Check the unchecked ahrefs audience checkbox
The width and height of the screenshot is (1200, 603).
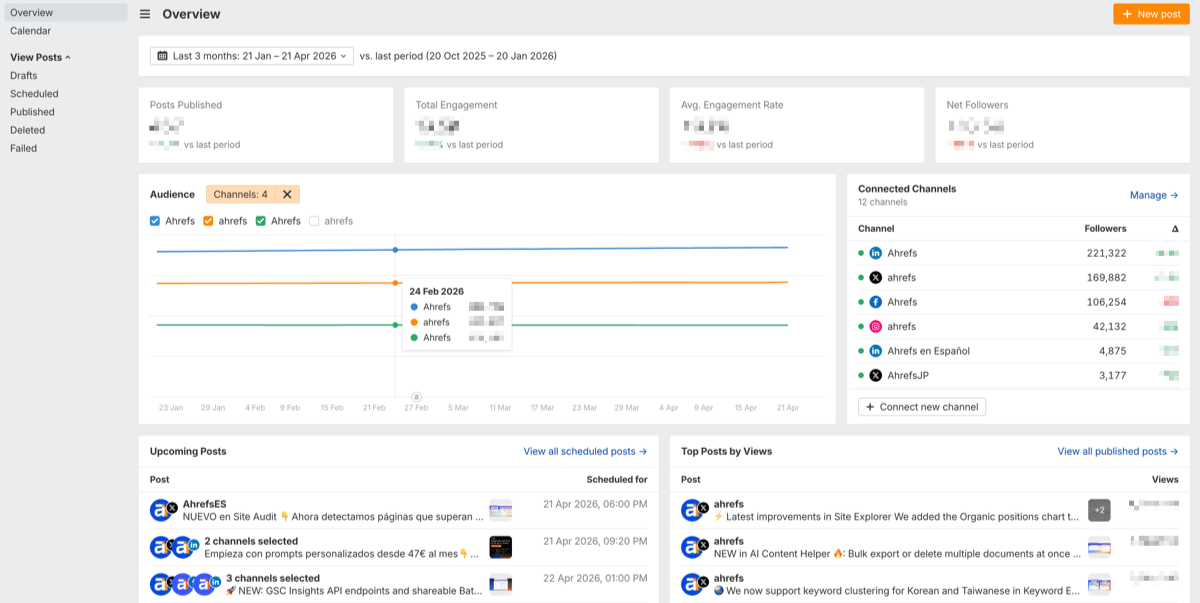click(315, 221)
